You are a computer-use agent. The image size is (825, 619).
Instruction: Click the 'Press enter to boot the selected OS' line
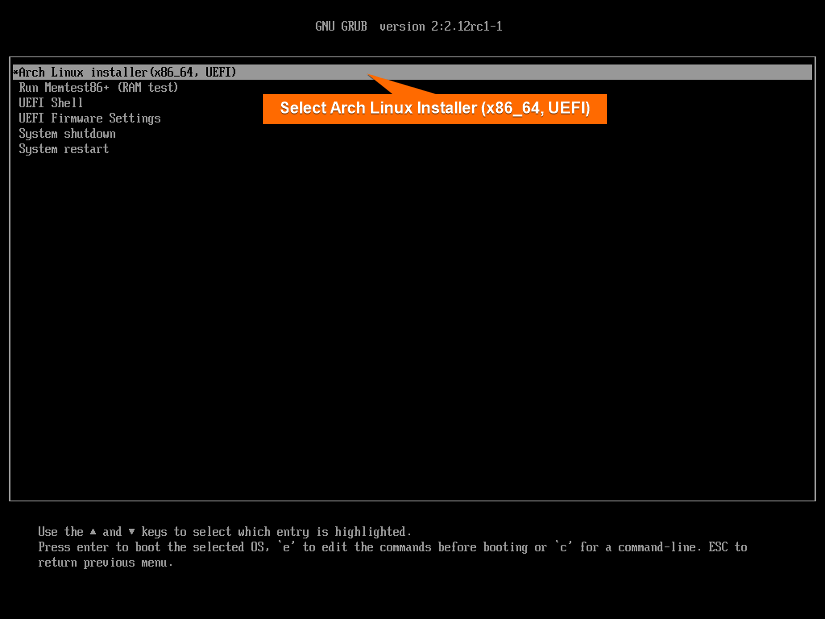(x=393, y=547)
